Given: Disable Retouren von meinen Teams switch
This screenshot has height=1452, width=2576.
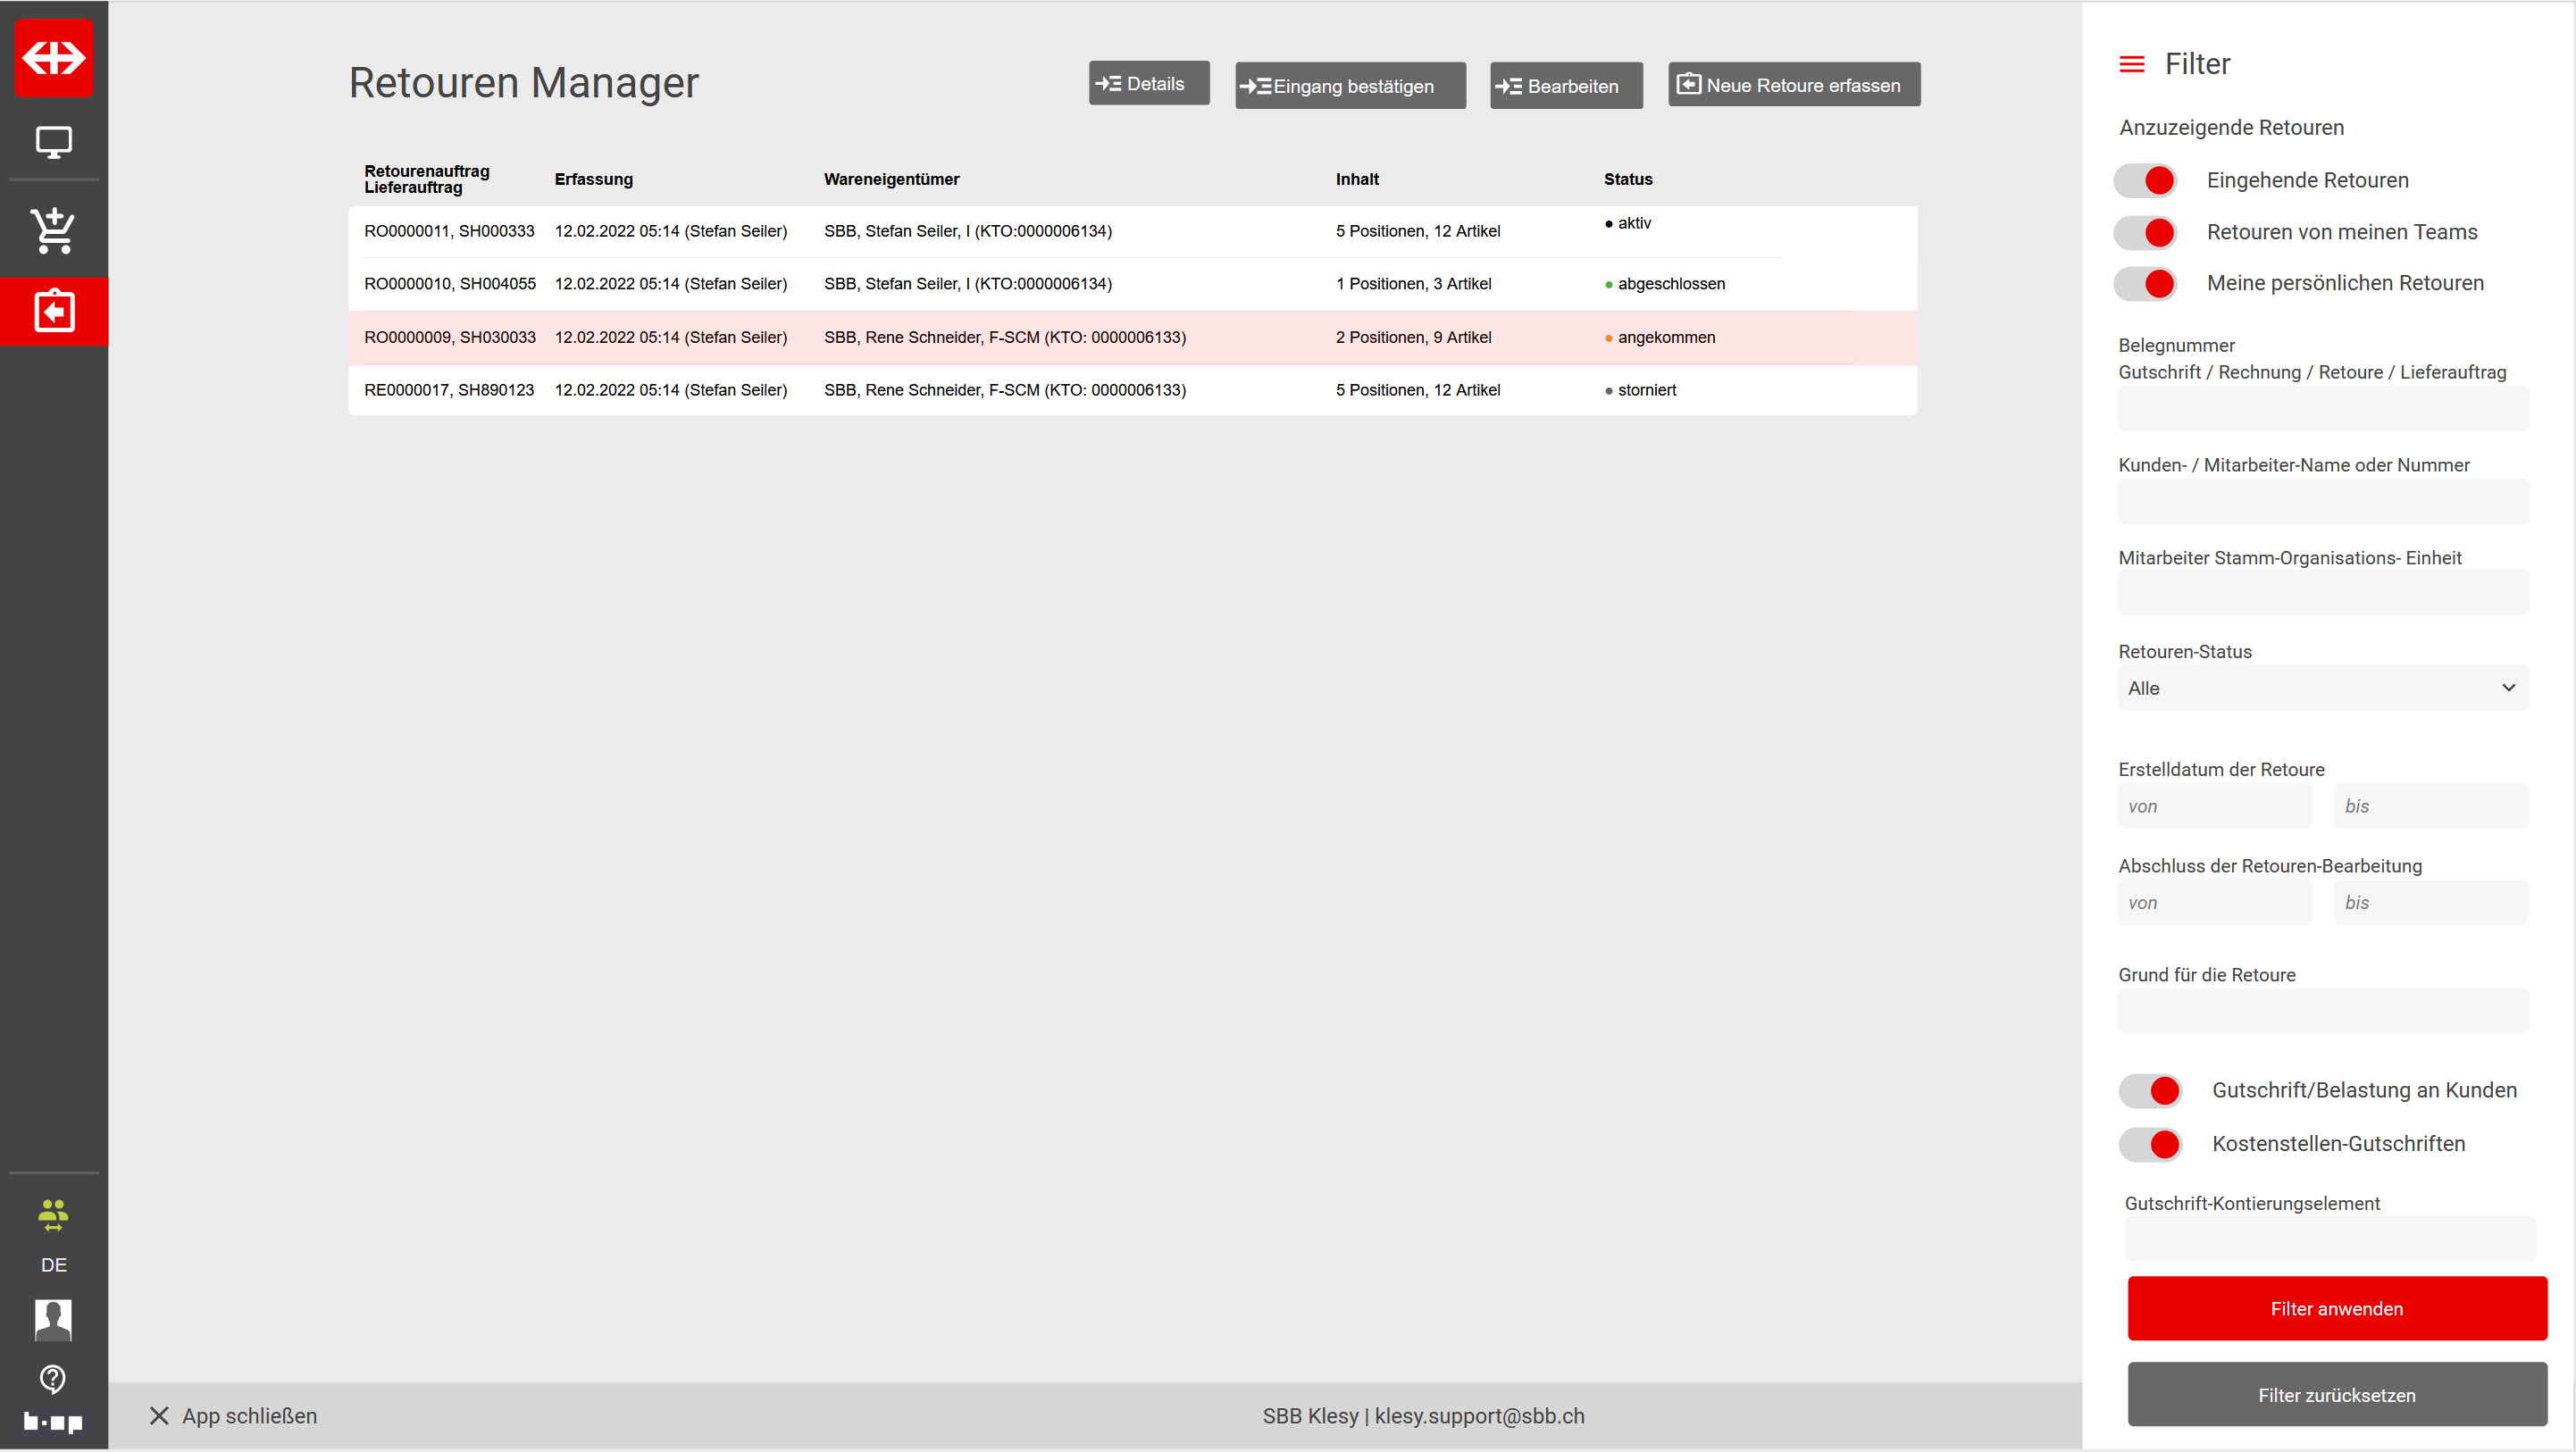Looking at the screenshot, I should 2146,233.
